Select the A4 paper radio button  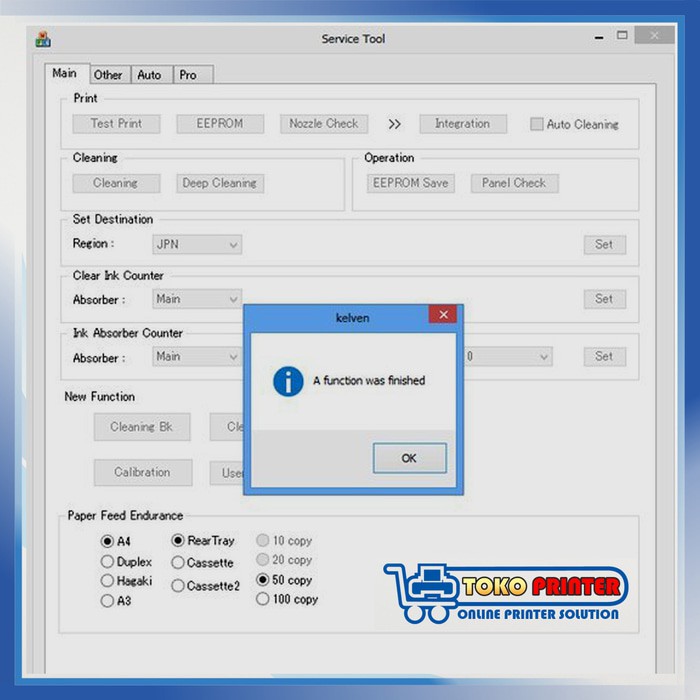(107, 541)
